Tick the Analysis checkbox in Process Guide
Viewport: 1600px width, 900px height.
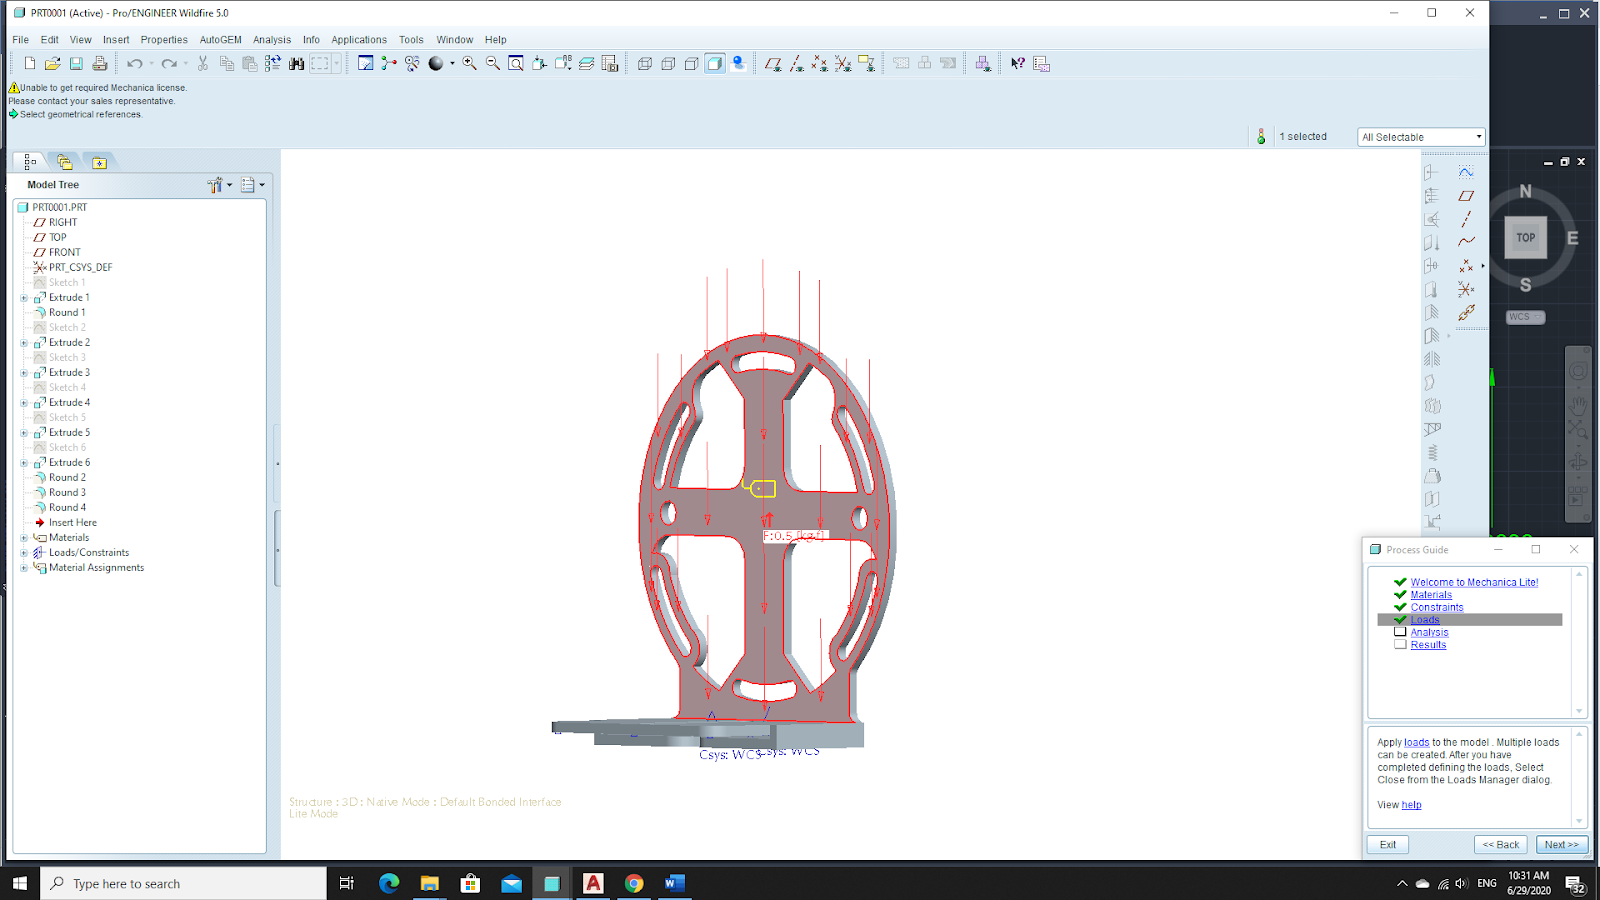(x=1400, y=632)
